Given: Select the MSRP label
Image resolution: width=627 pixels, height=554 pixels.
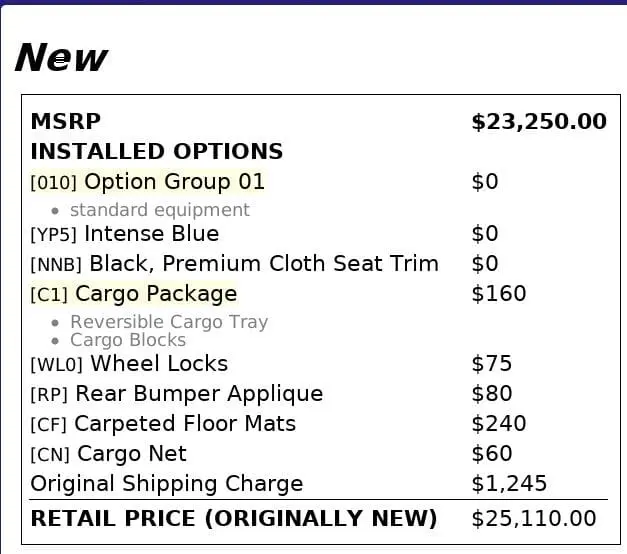Looking at the screenshot, I should [x=66, y=122].
